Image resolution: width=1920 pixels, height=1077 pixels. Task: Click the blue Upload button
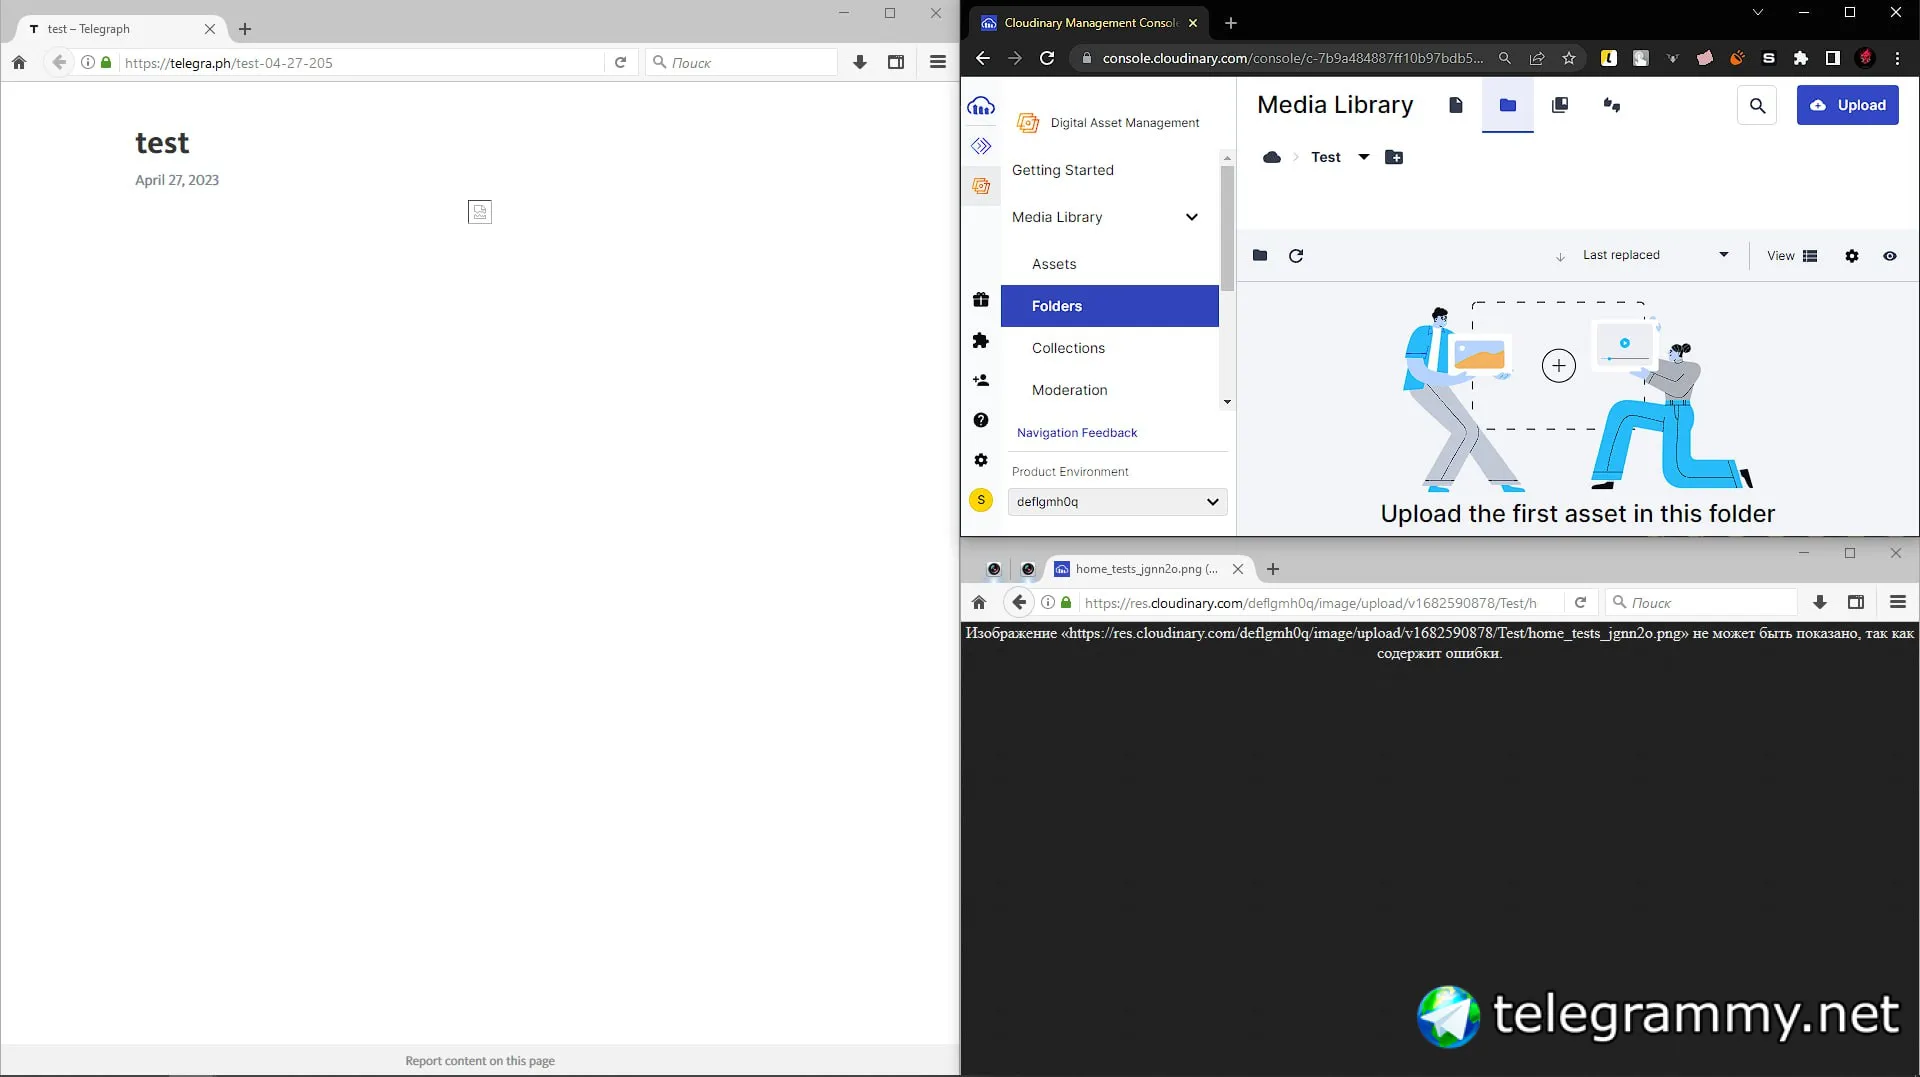1848,105
